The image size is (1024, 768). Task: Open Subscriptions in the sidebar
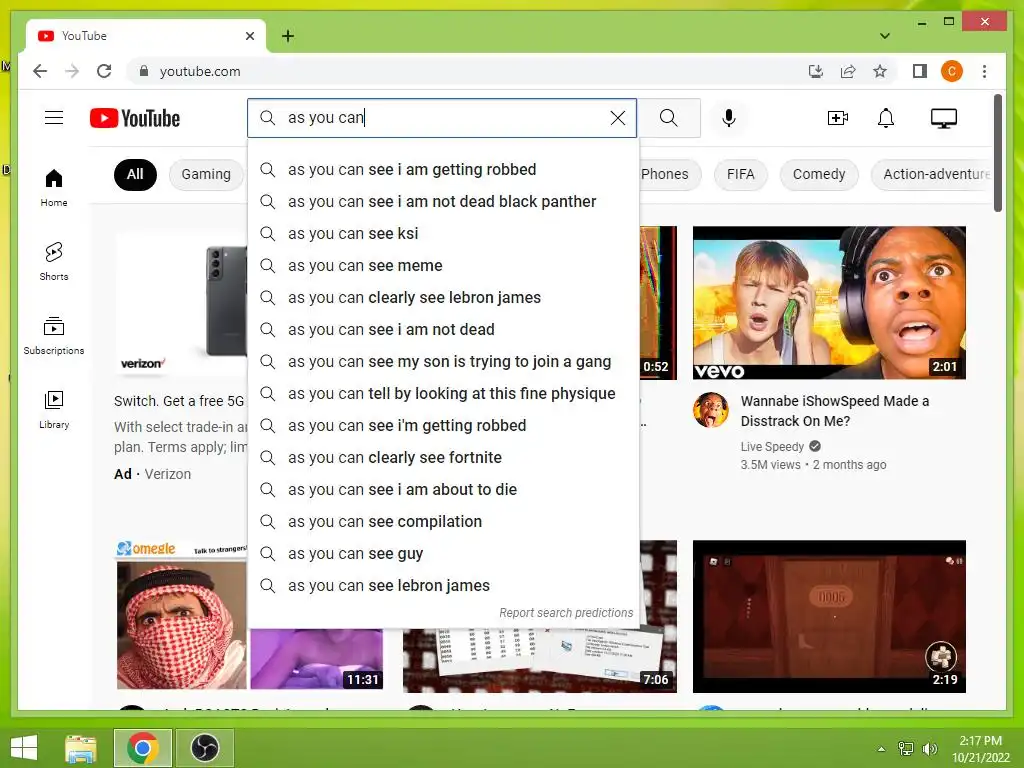(54, 336)
